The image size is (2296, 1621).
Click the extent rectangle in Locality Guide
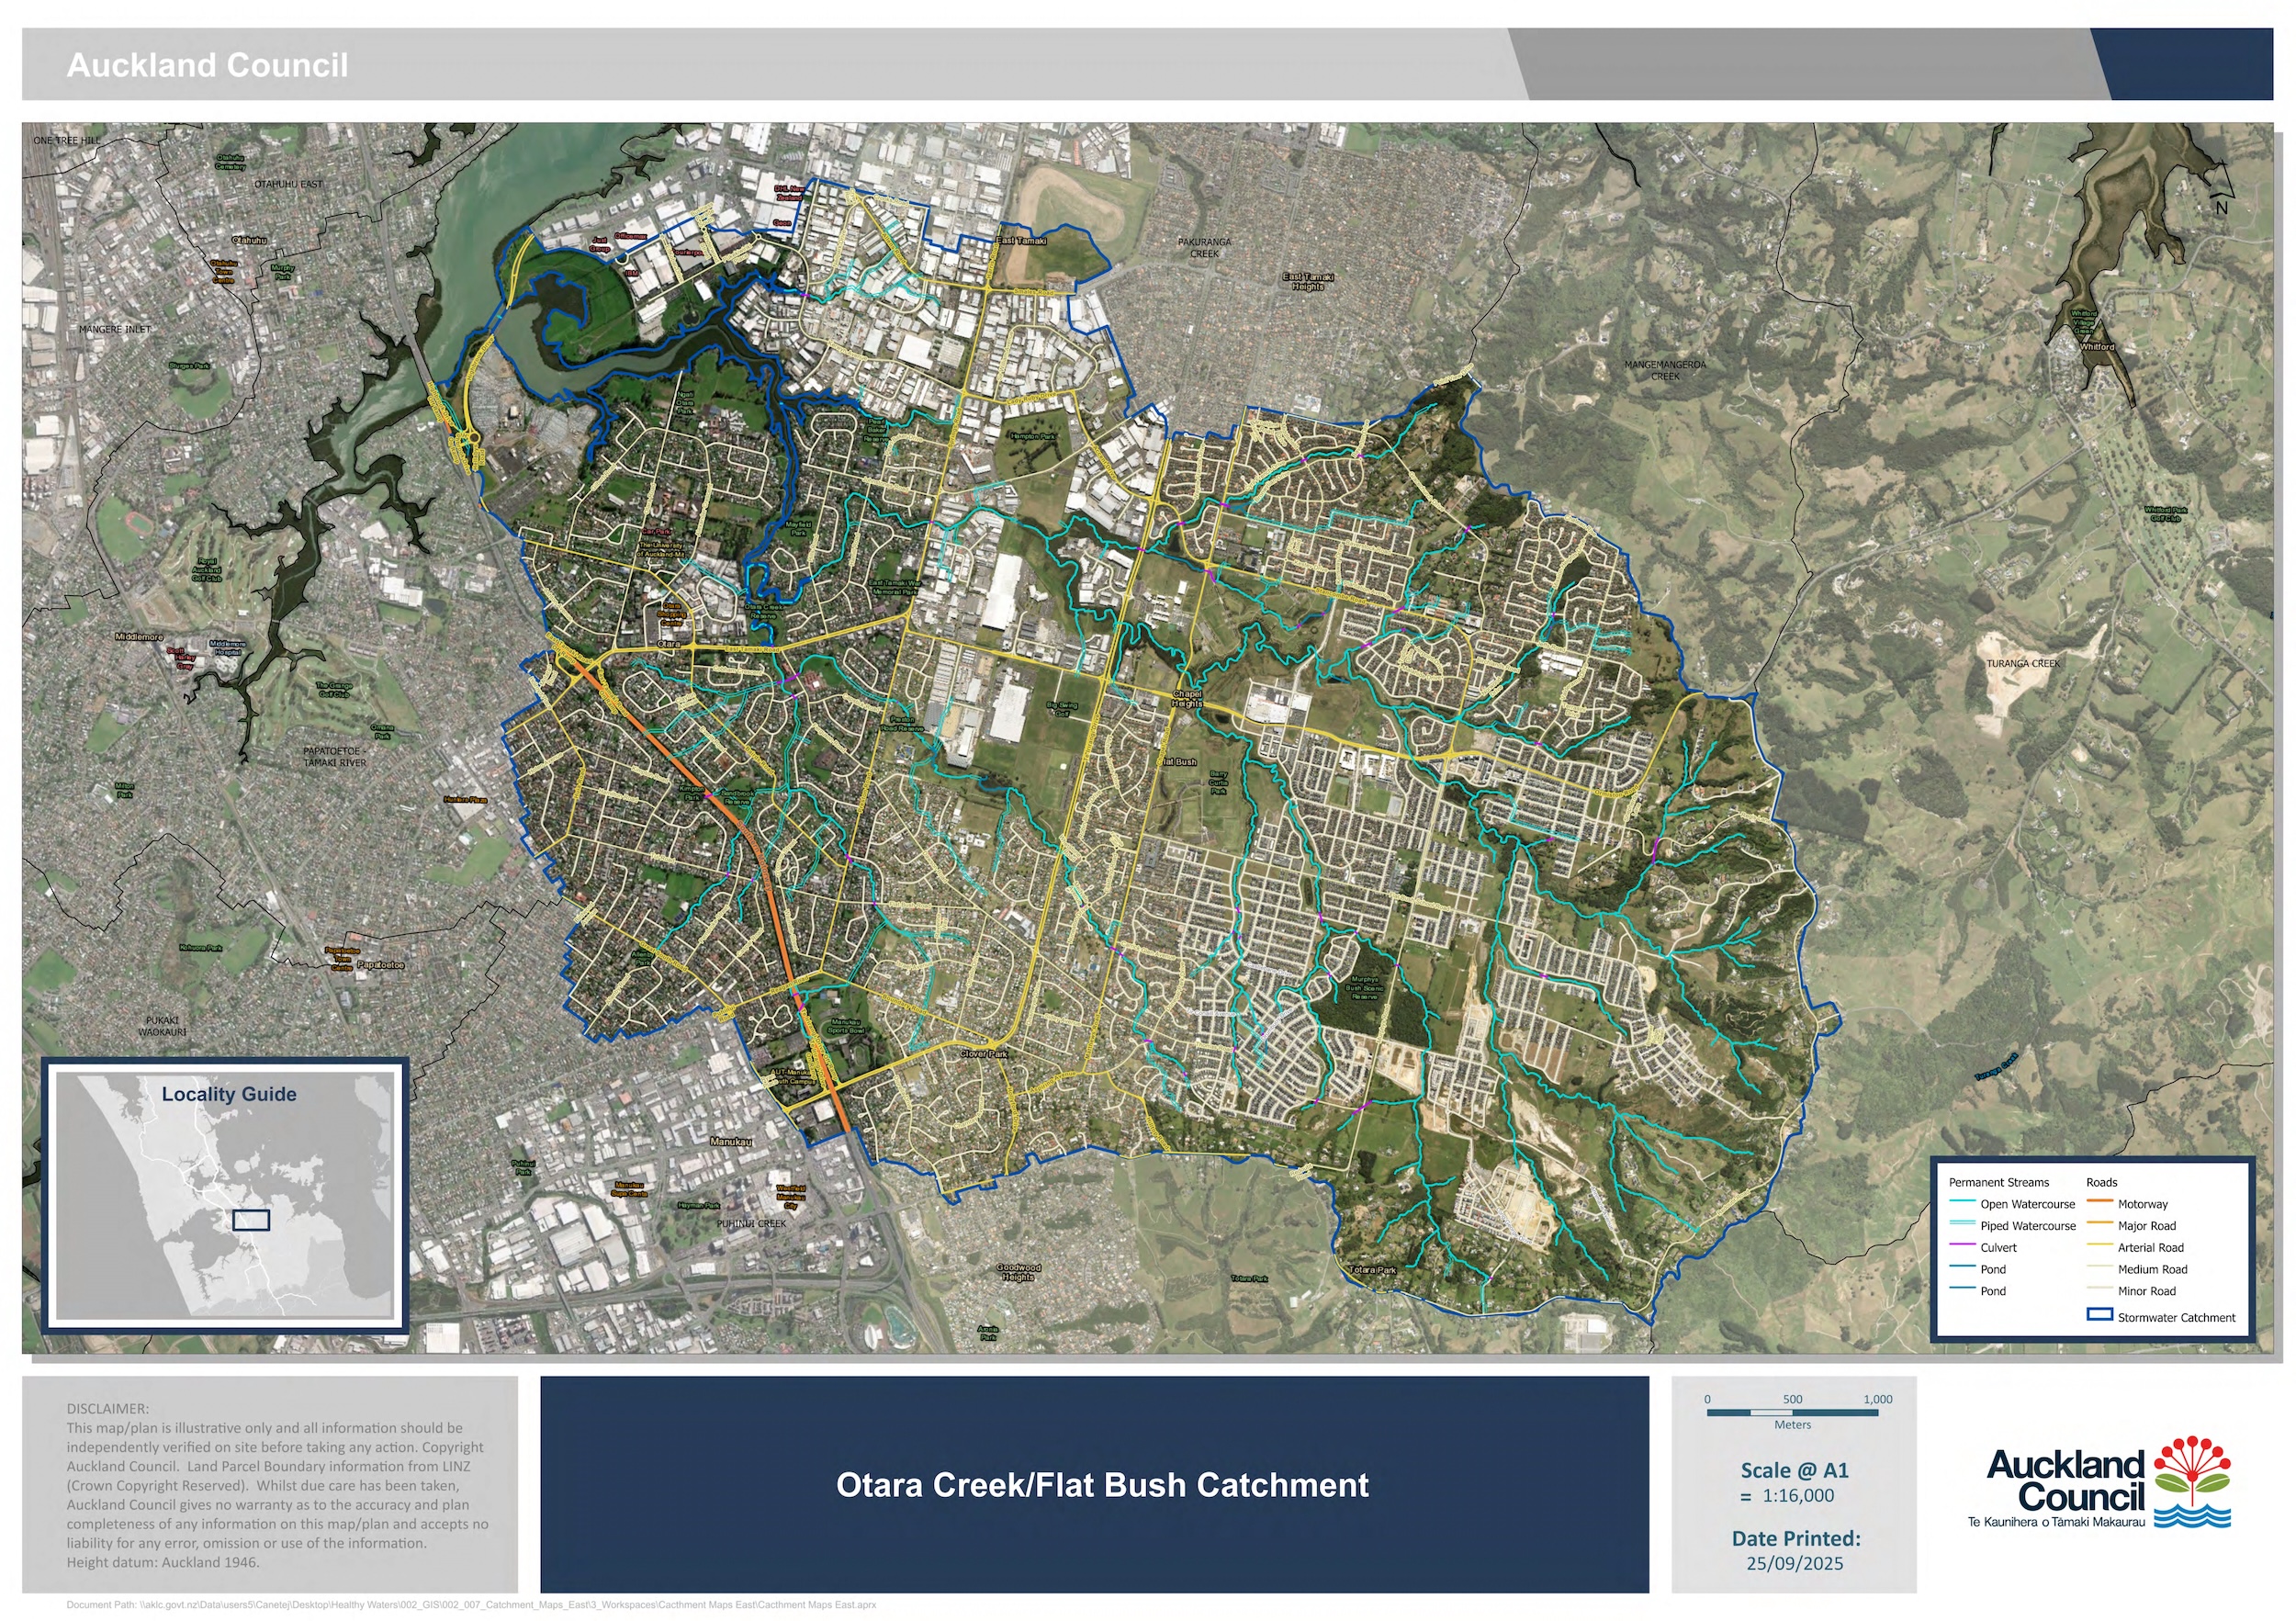(251, 1220)
